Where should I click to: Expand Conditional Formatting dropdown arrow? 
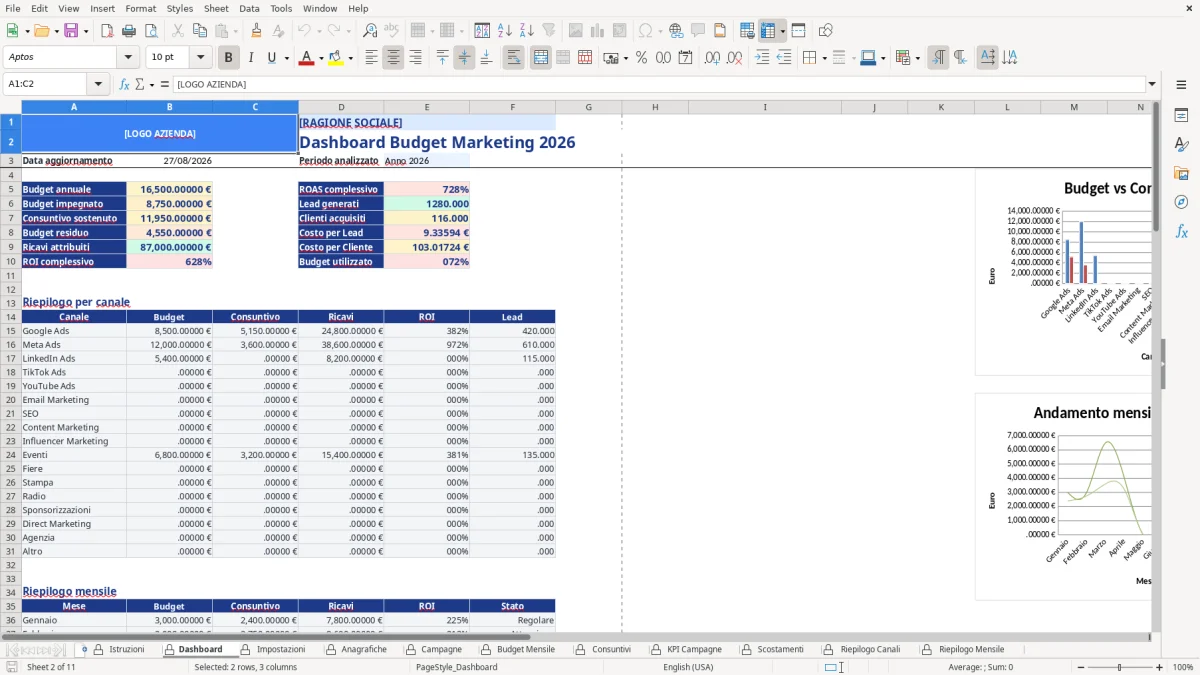click(x=917, y=58)
